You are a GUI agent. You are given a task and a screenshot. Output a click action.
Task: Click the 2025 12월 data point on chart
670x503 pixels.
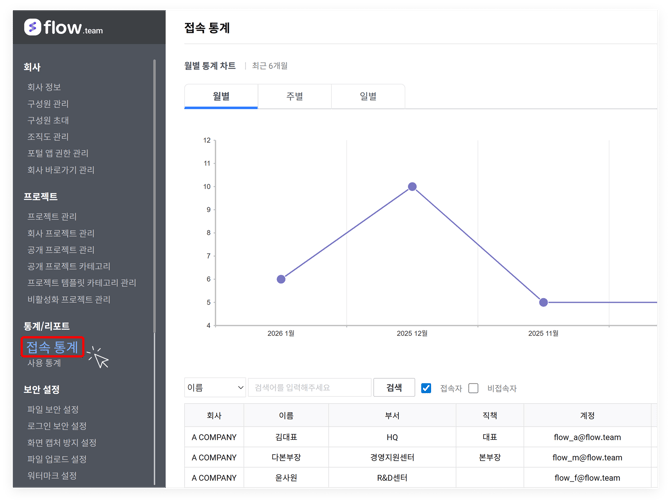click(x=412, y=187)
